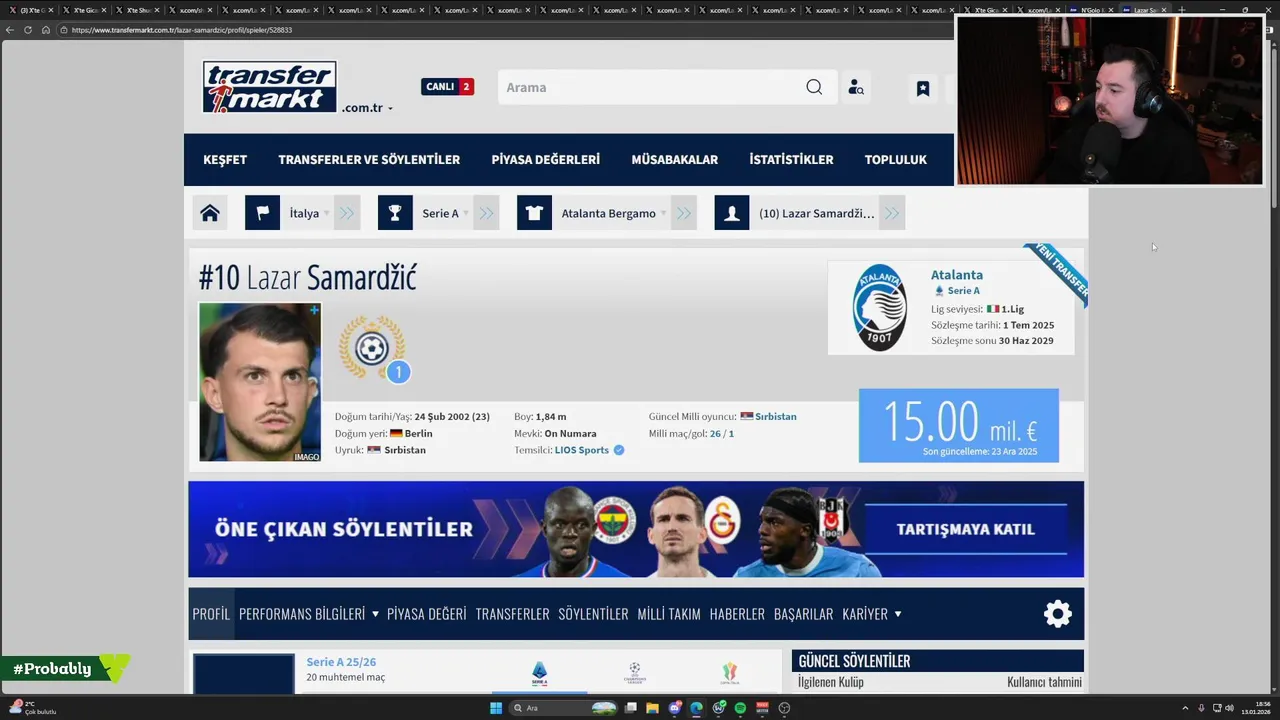Open the PİYASA DEĞERLERİ menu
1280x720 pixels.
[x=546, y=160]
